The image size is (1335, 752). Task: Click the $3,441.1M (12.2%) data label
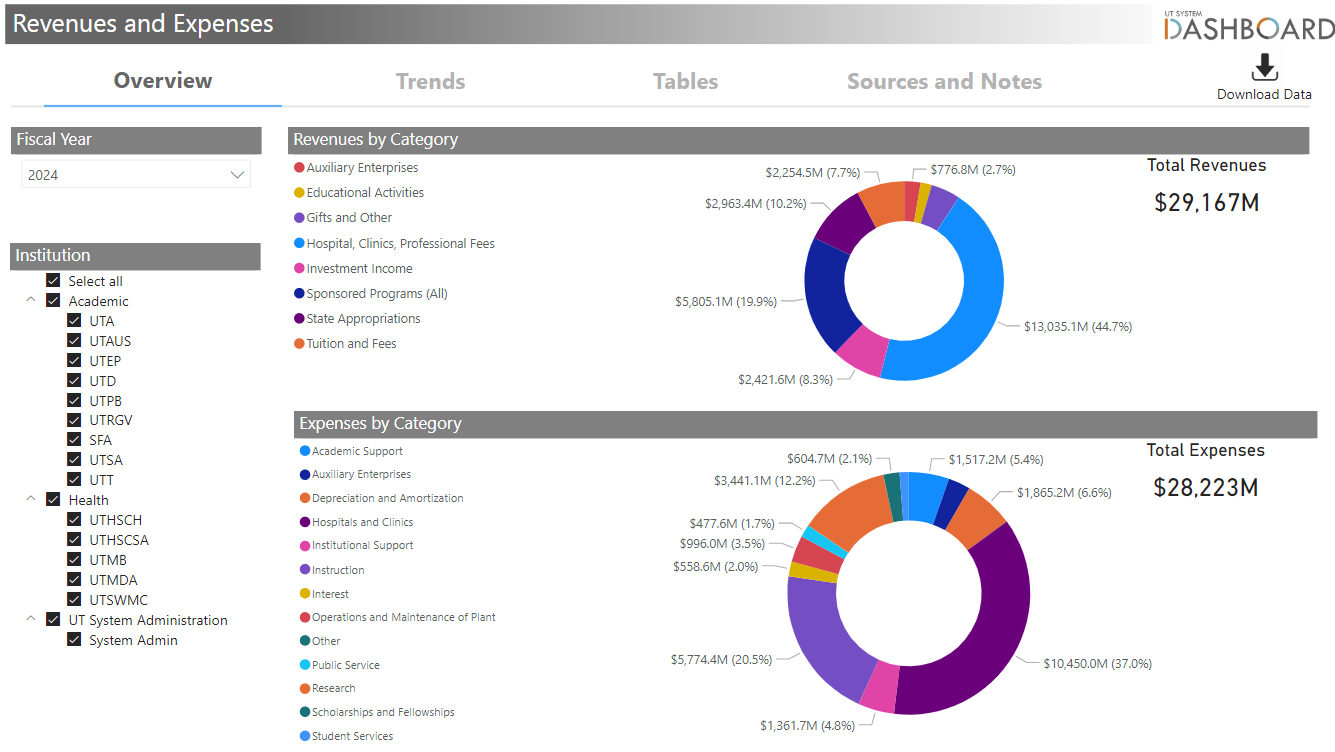764,481
